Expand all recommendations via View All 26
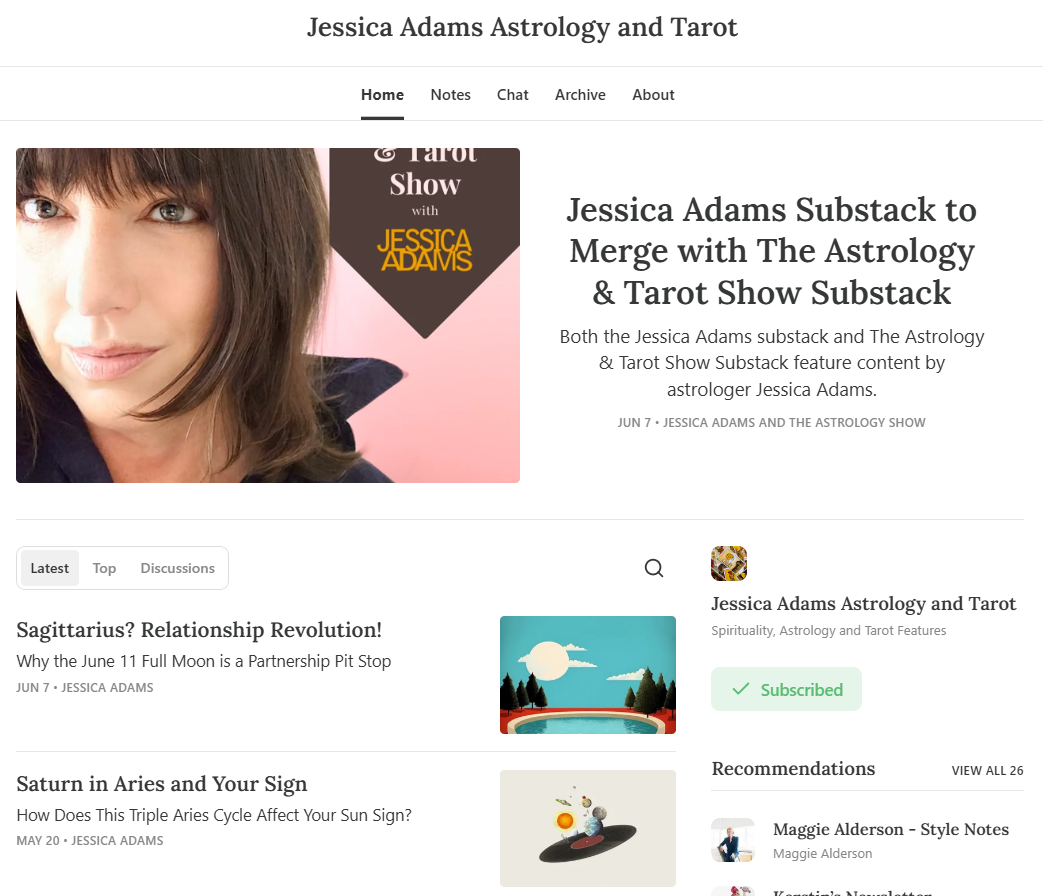The height and width of the screenshot is (896, 1043). click(987, 770)
